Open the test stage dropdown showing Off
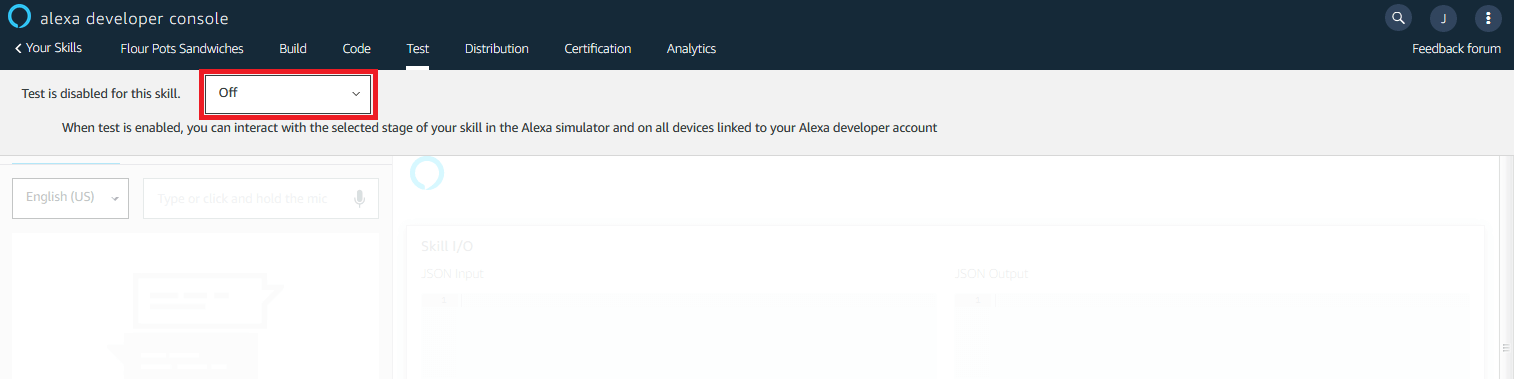 click(x=289, y=93)
